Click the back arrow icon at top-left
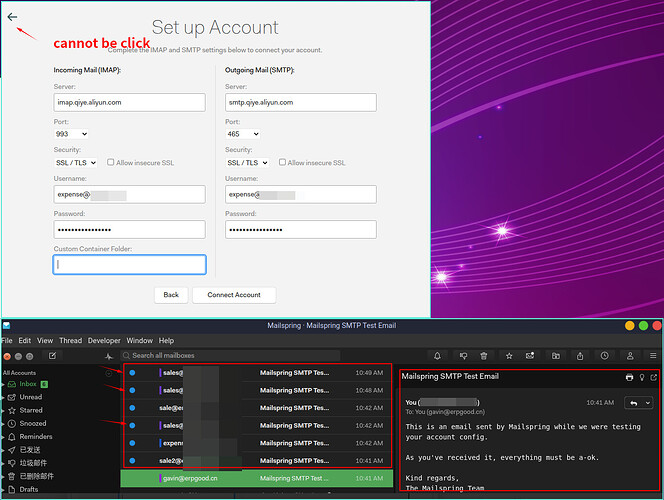This screenshot has width=664, height=500. point(12,17)
